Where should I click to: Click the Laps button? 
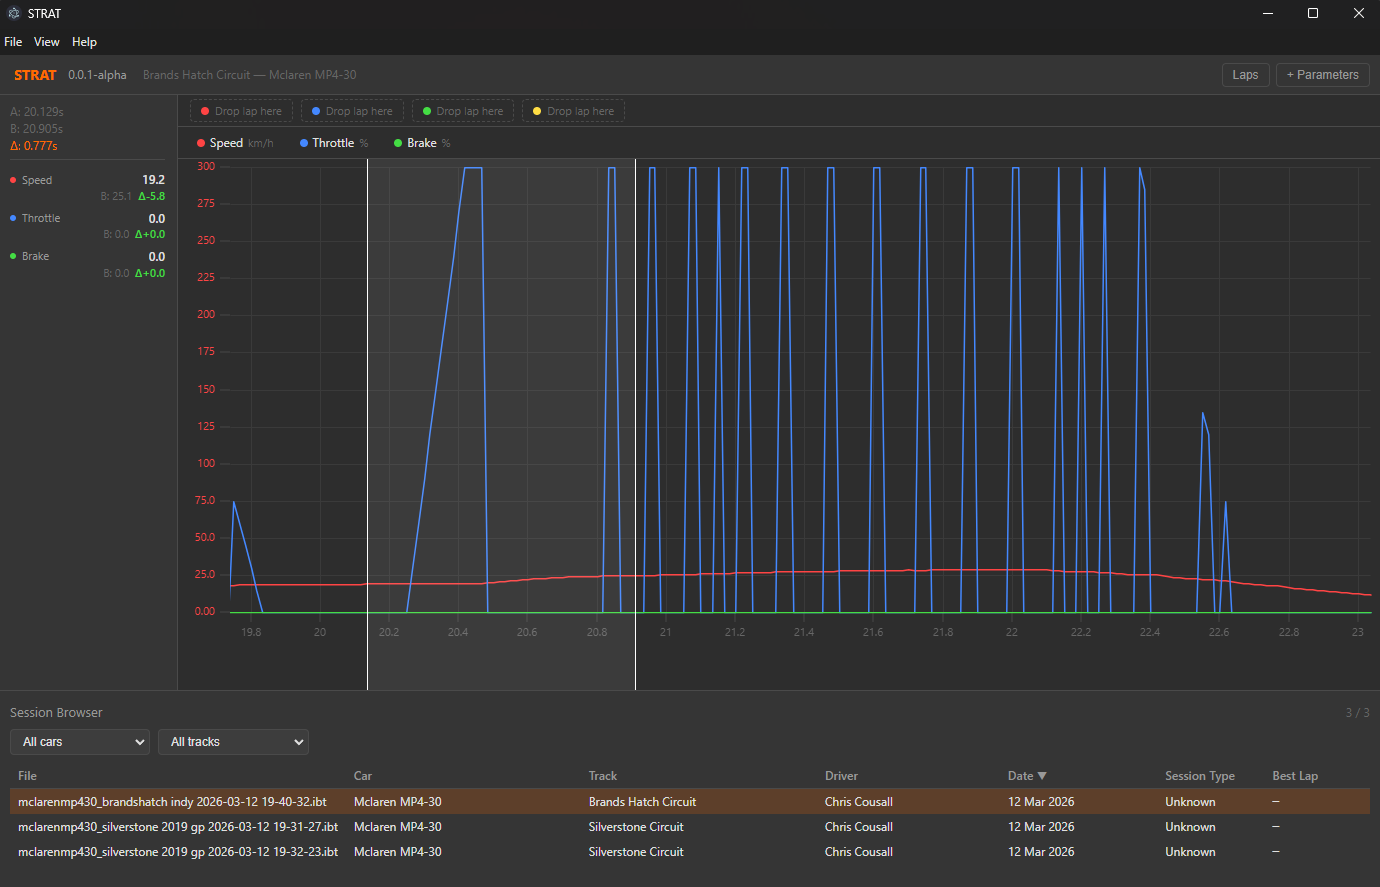[1245, 75]
